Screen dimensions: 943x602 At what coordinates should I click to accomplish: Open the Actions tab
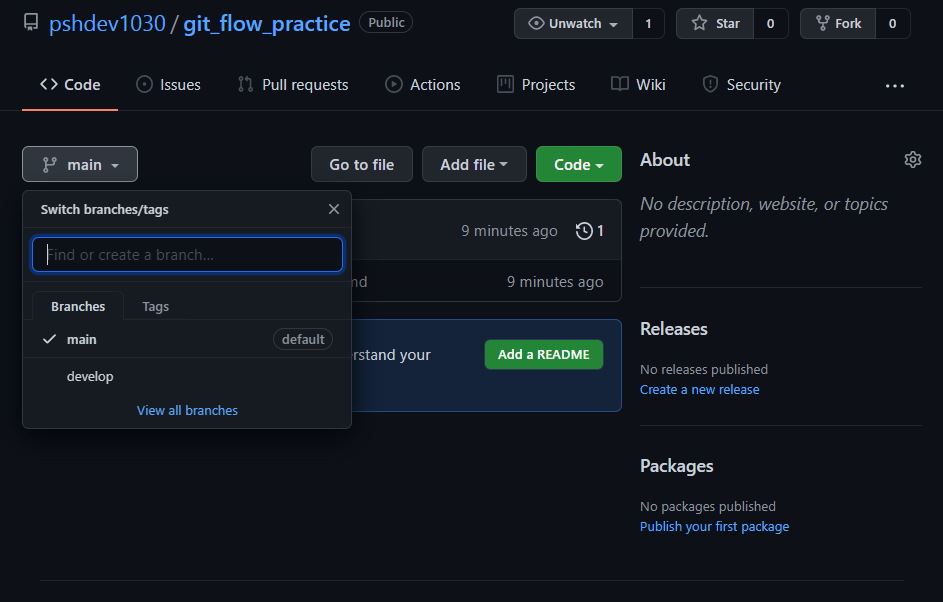(x=423, y=85)
